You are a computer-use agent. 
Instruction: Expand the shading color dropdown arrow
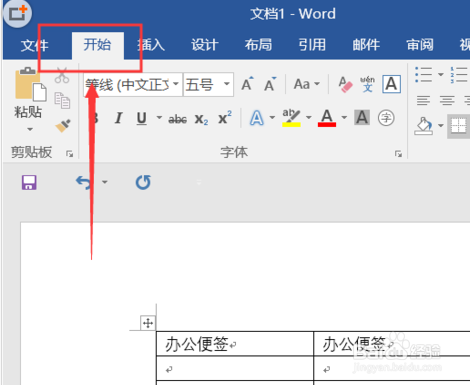coord(440,126)
